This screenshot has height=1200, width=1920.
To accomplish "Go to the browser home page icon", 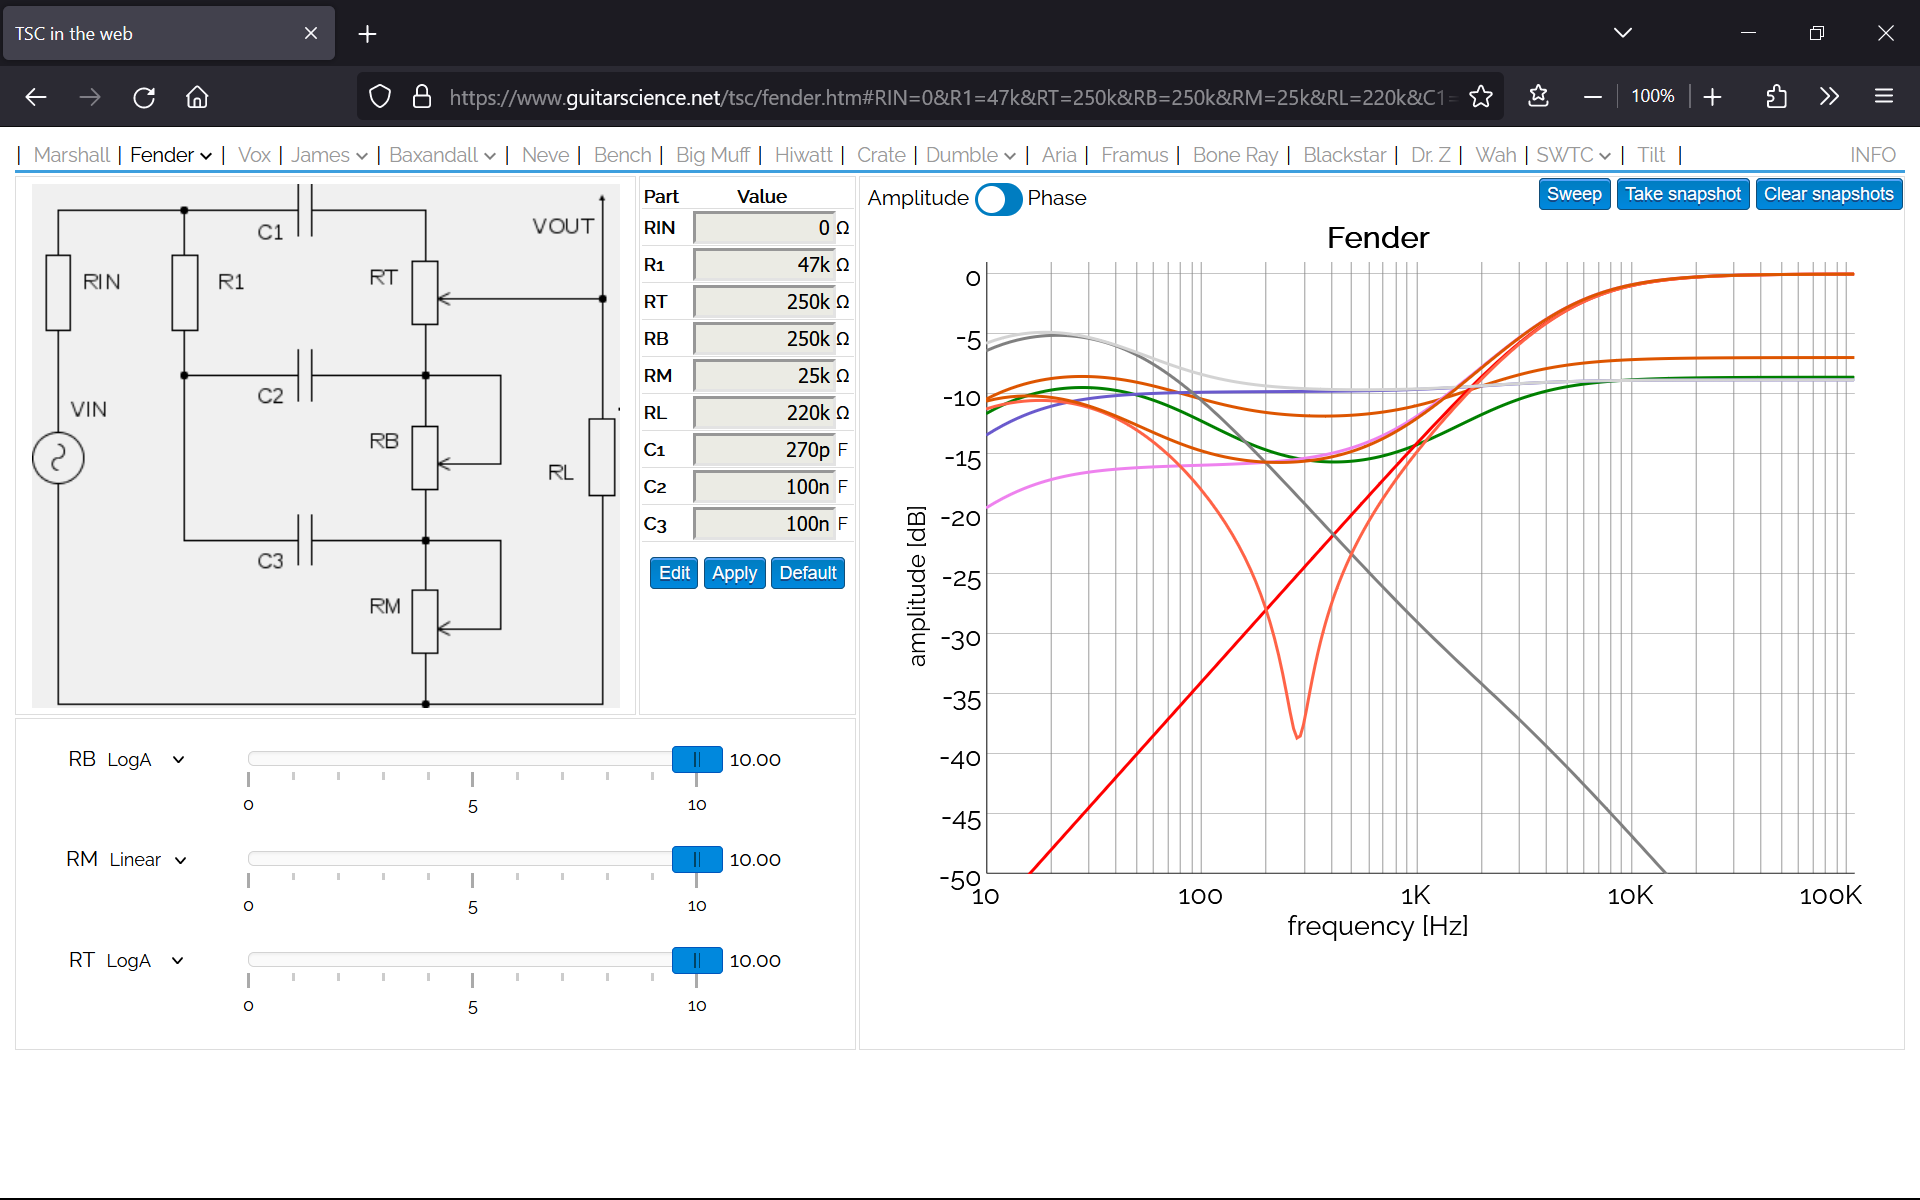I will 197,97.
